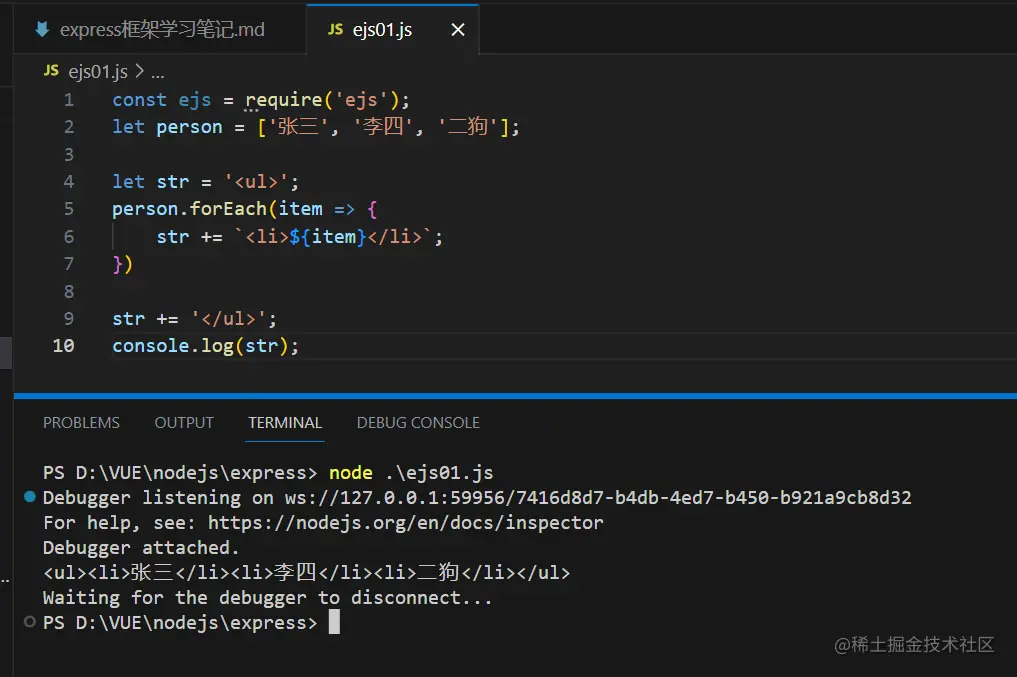
Task: Click the person array declaration on line 2
Action: (316, 127)
